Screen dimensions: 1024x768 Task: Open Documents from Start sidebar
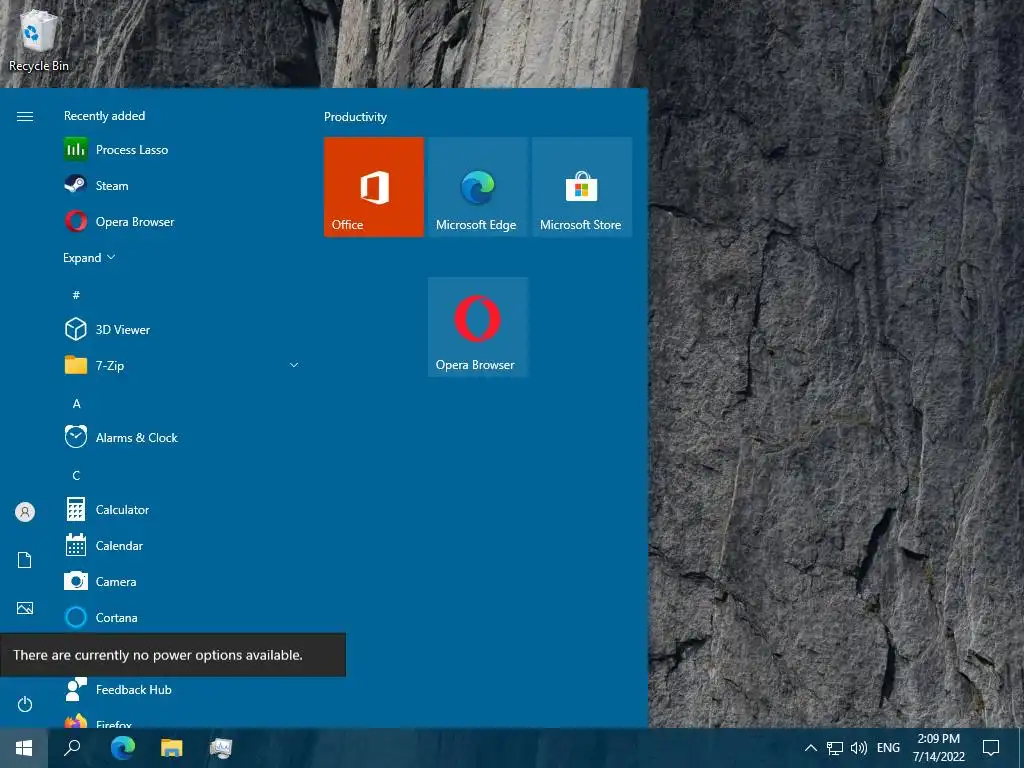25,560
